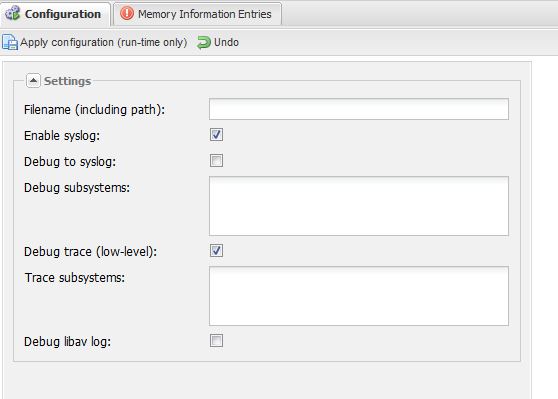Click the green Undo arrow icon
Screen dimensions: 558x399
204,42
